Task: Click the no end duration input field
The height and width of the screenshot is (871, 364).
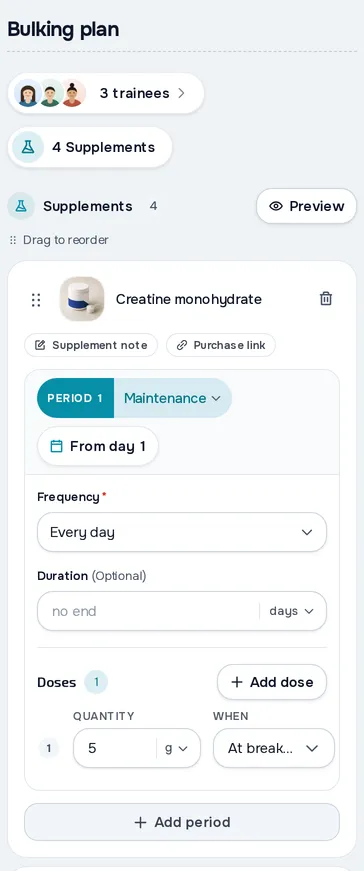Action: point(148,611)
